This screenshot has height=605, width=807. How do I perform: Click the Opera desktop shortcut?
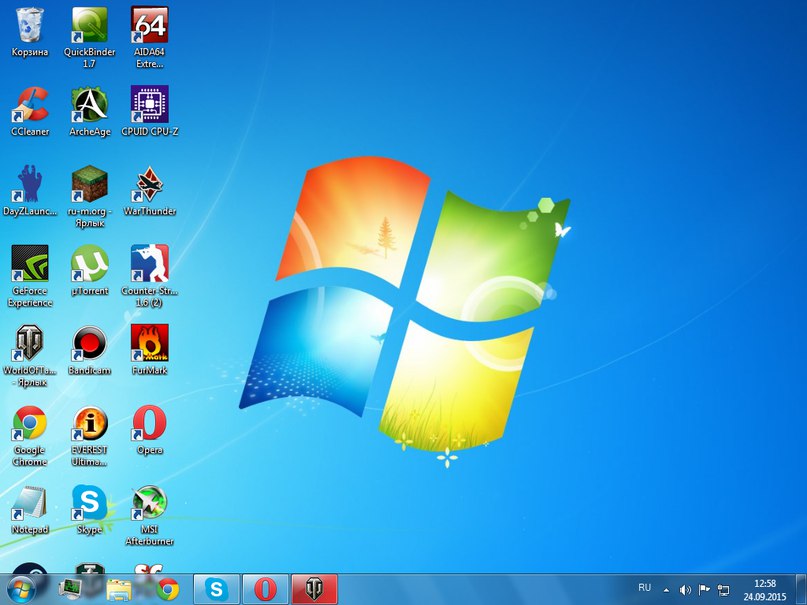[x=150, y=425]
